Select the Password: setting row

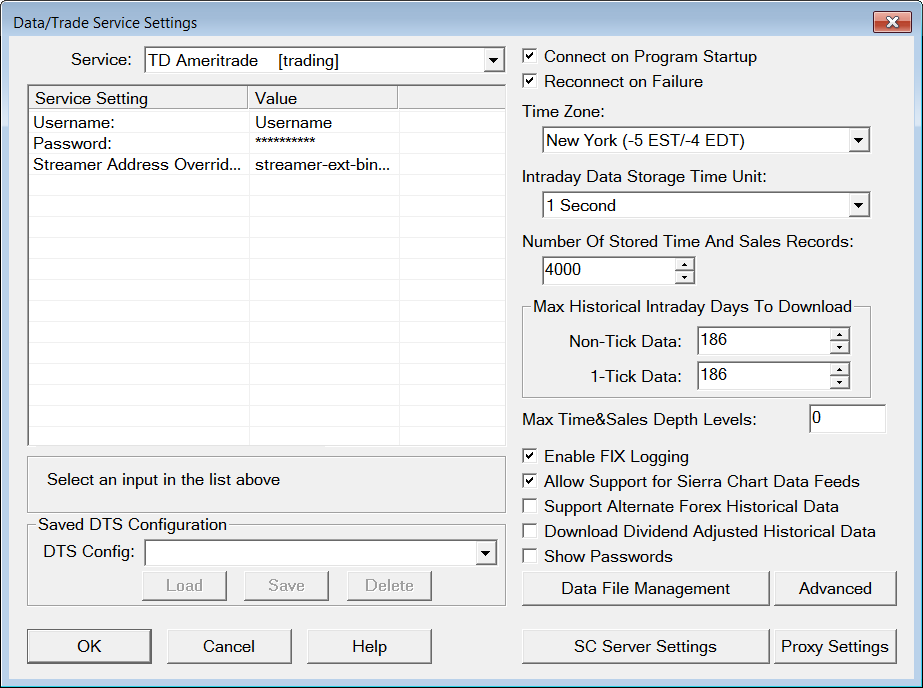coord(267,143)
